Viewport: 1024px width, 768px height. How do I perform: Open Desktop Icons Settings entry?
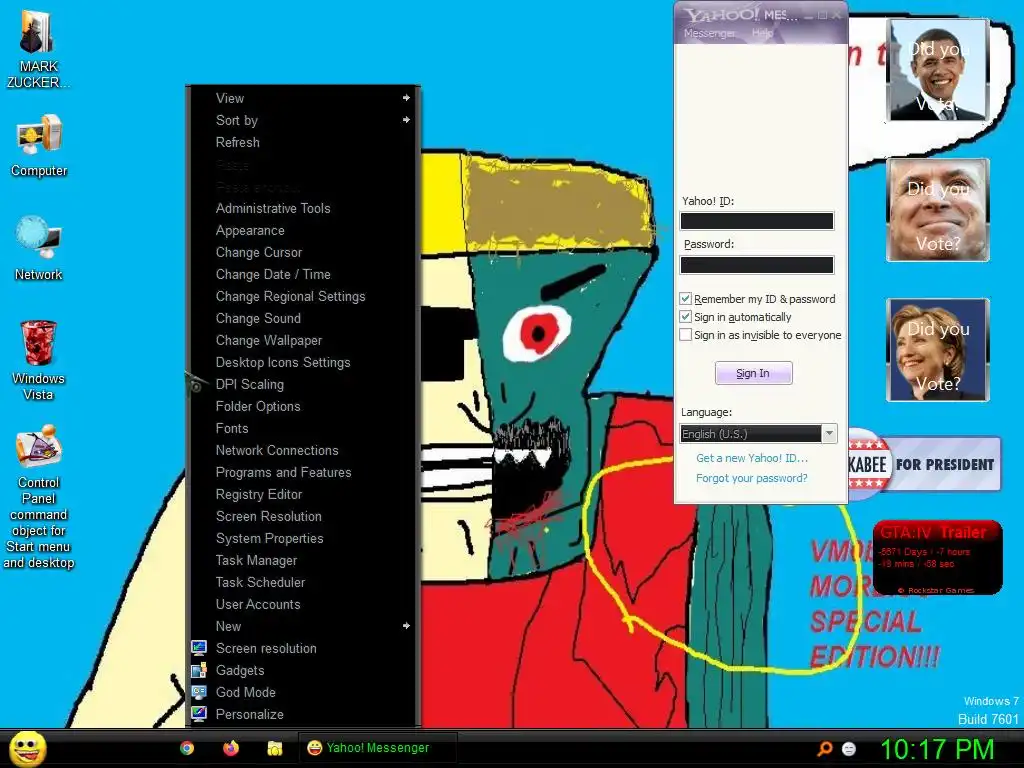[304, 362]
